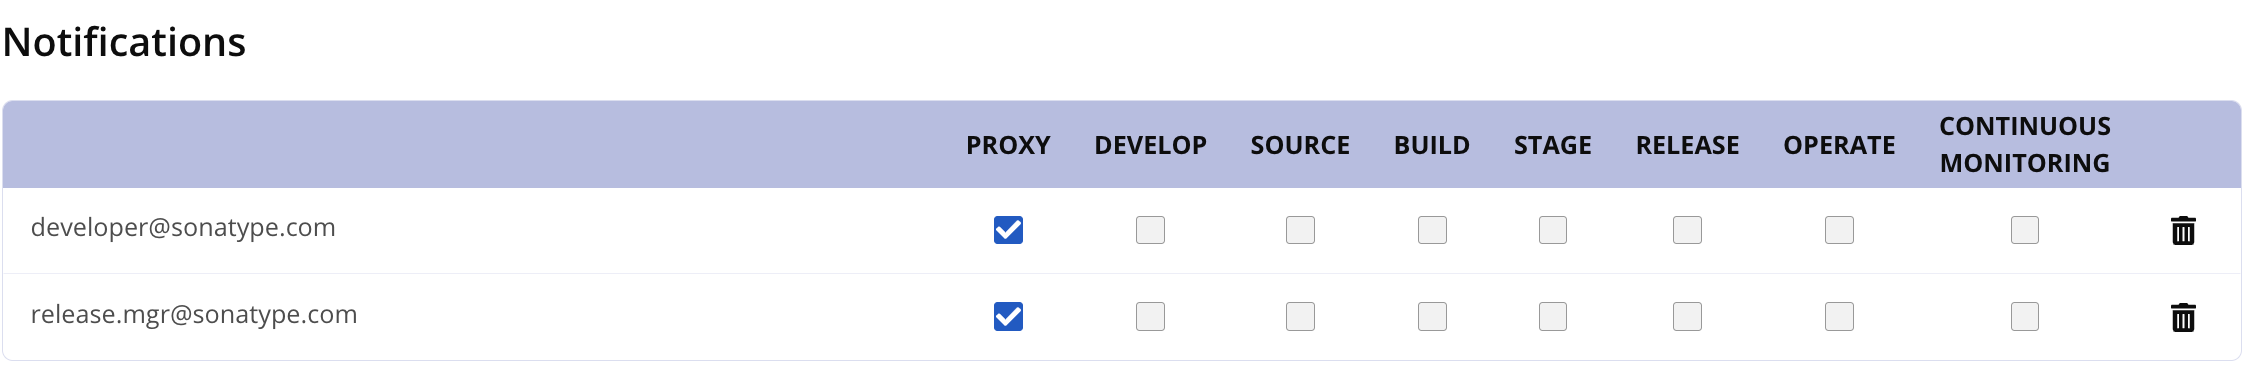Select the release.mgr@sonatype.com email text
The image size is (2254, 376).
(194, 315)
